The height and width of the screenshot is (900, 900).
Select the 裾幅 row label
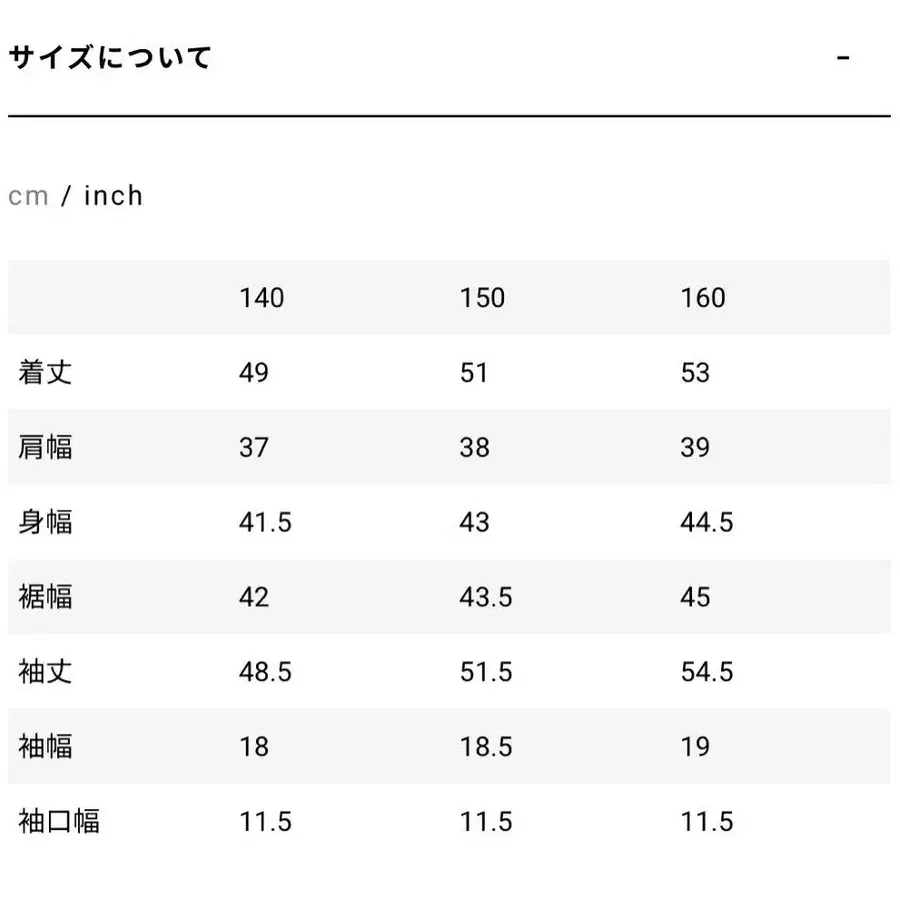coord(44,597)
